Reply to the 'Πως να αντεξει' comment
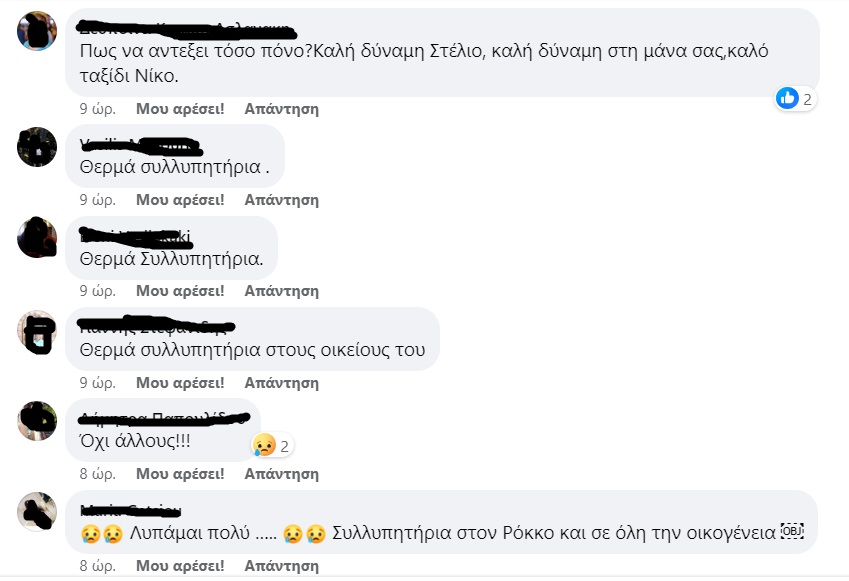This screenshot has height=581, width=849. tap(282, 109)
